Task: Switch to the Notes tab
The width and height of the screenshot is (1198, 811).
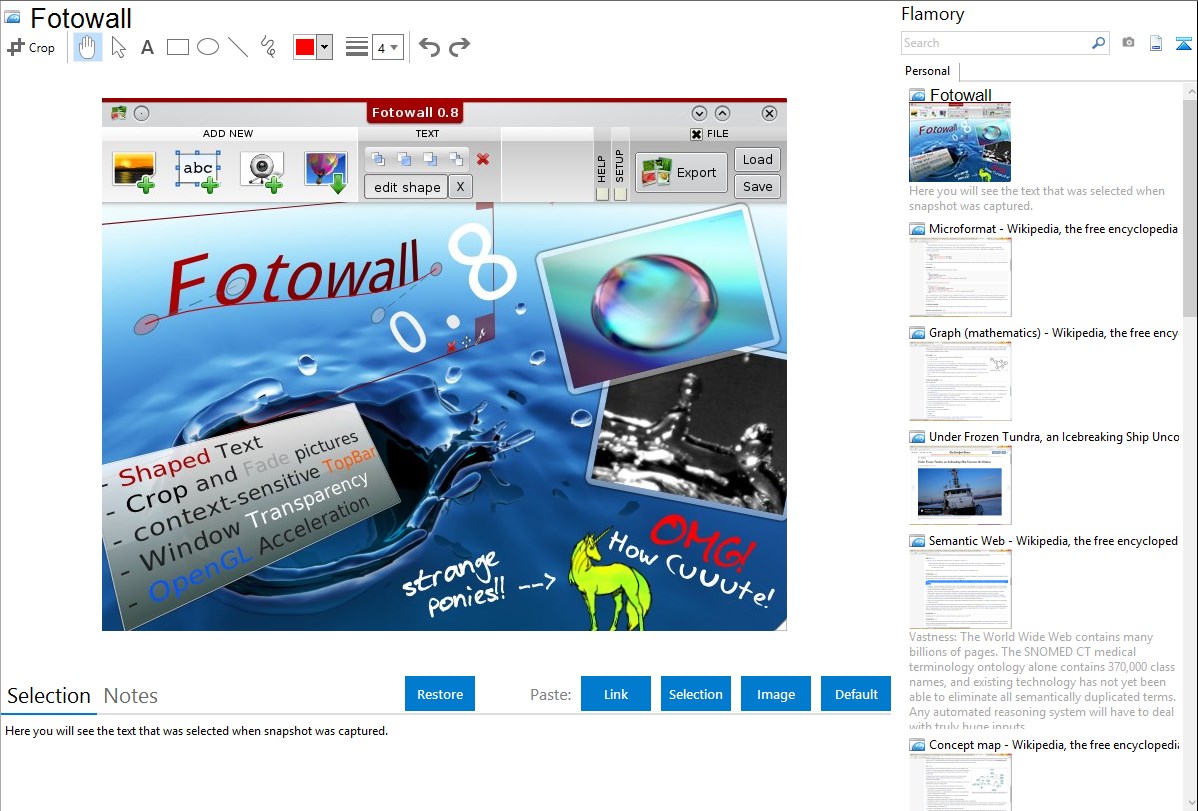Action: click(x=131, y=696)
